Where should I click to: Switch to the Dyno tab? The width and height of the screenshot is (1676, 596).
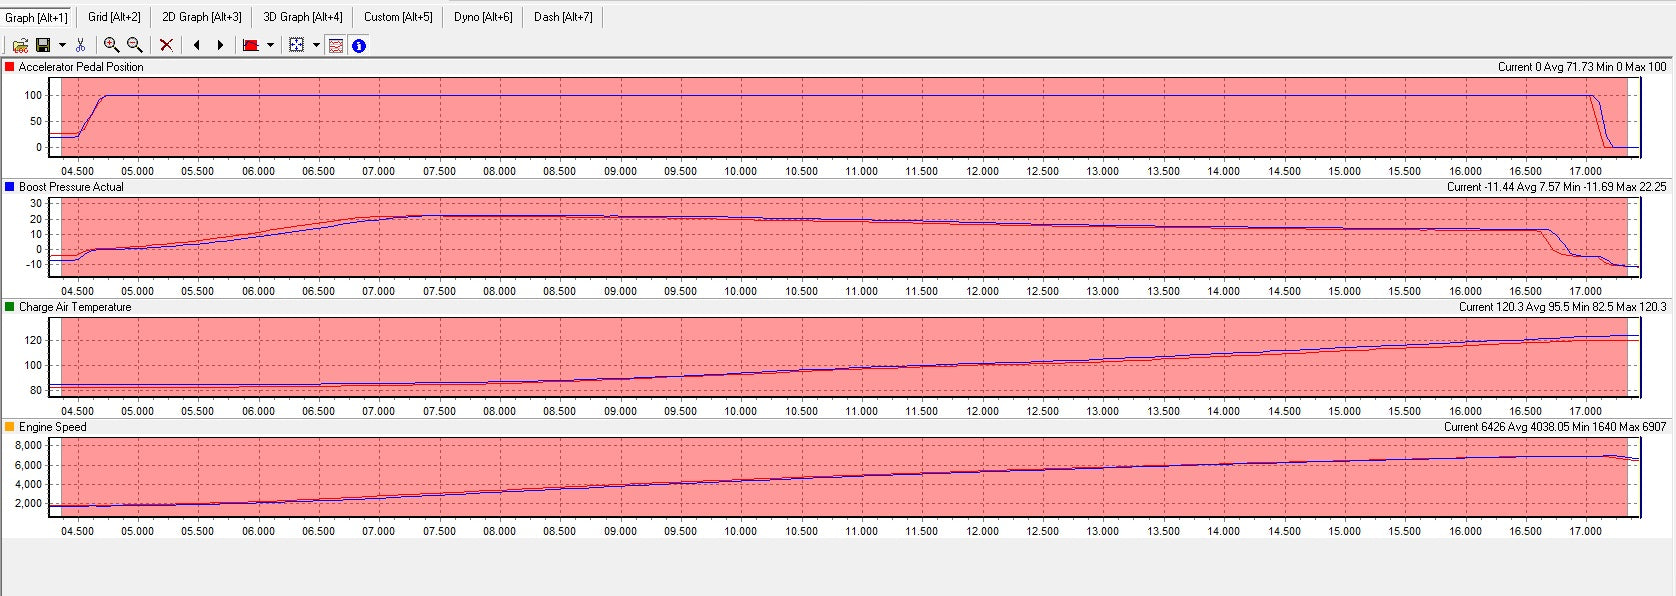(482, 17)
